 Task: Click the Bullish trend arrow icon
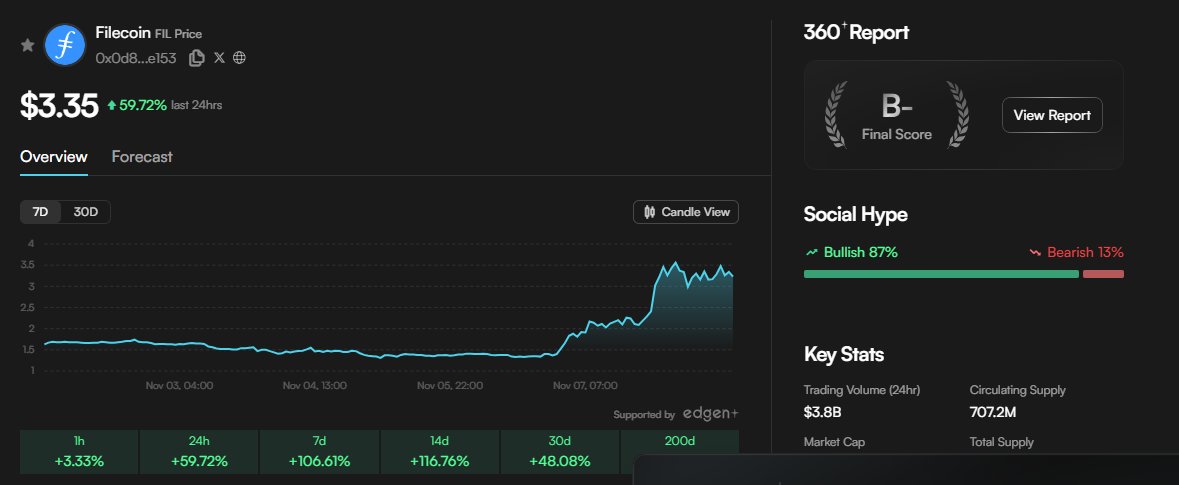click(x=811, y=252)
